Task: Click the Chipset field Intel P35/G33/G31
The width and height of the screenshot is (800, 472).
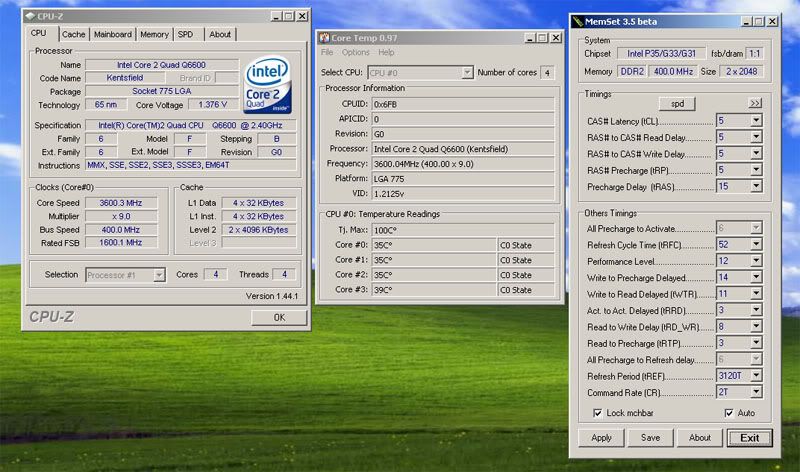Action: pos(661,54)
